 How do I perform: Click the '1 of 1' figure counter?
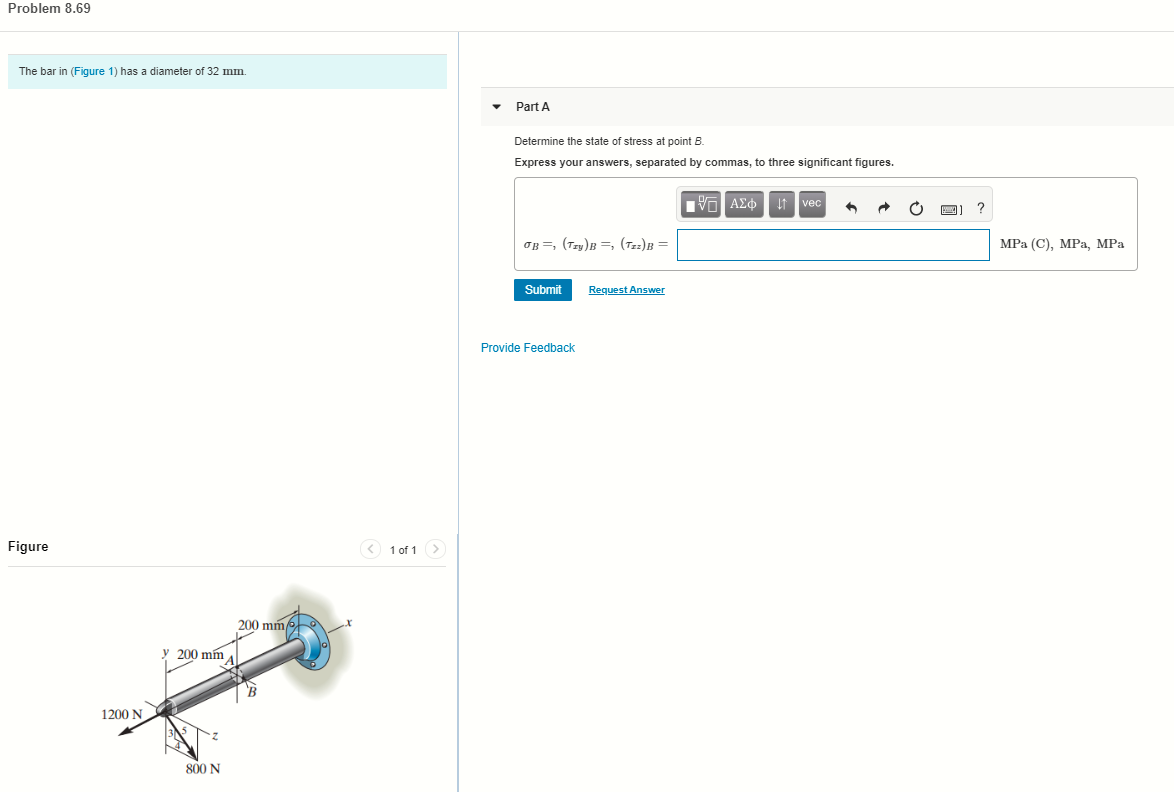(403, 550)
